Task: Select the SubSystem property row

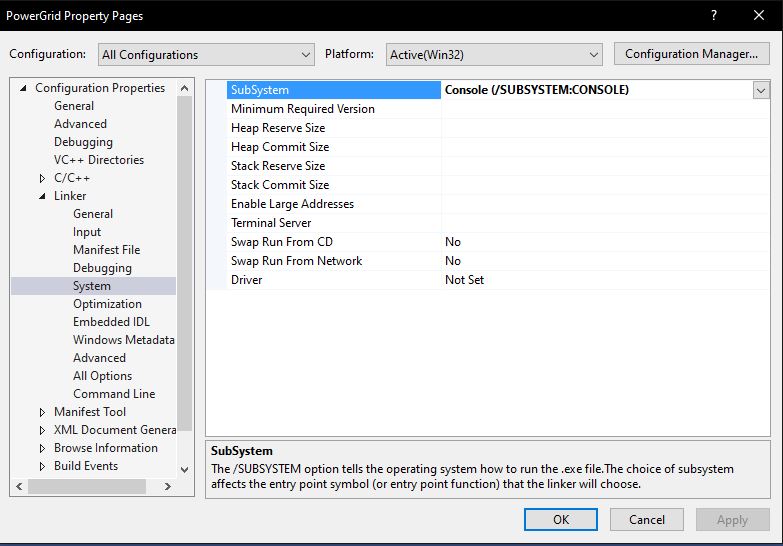Action: click(334, 90)
